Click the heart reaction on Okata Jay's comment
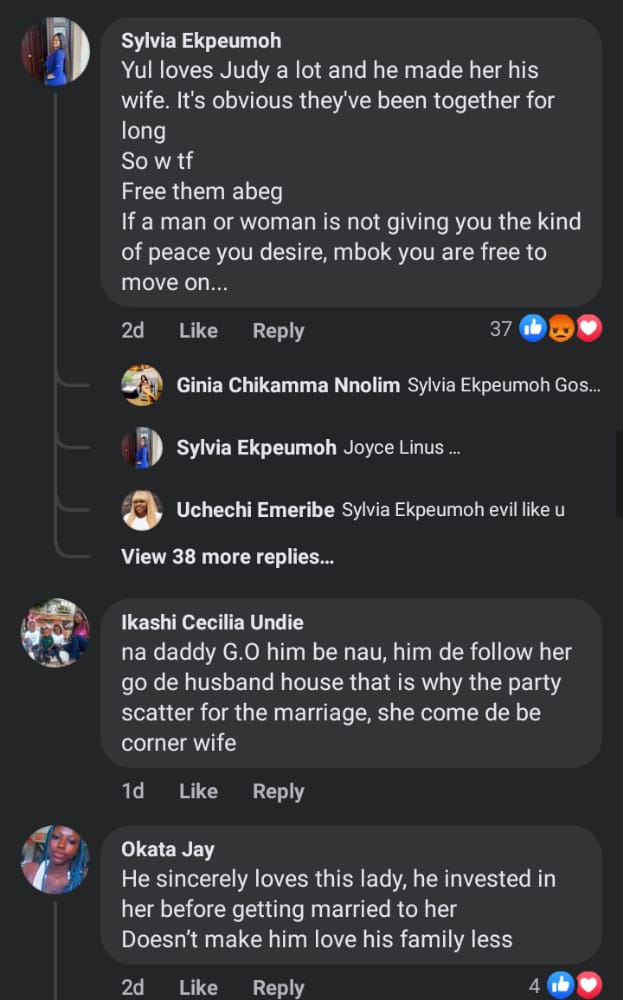623x1000 pixels. tap(589, 985)
